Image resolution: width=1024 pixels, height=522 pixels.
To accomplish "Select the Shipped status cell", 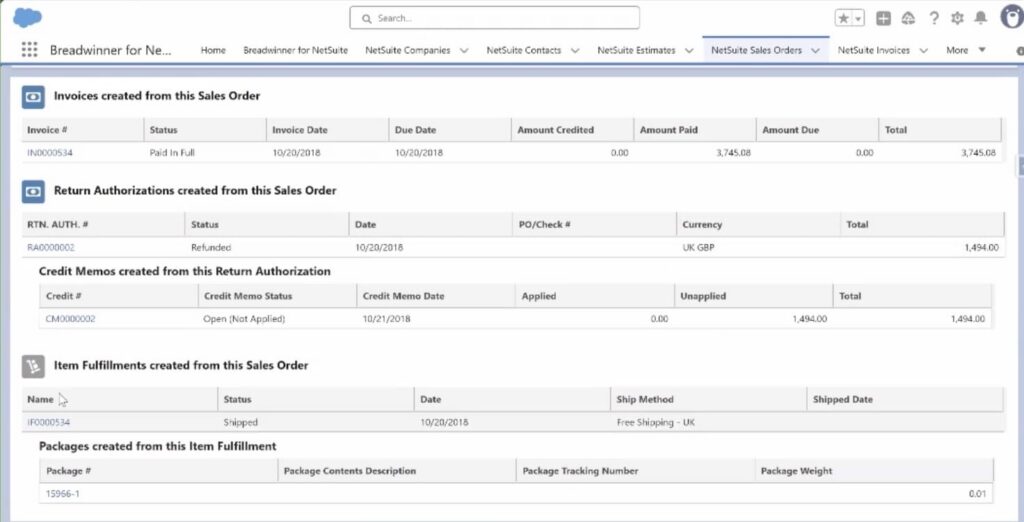I will (x=240, y=423).
